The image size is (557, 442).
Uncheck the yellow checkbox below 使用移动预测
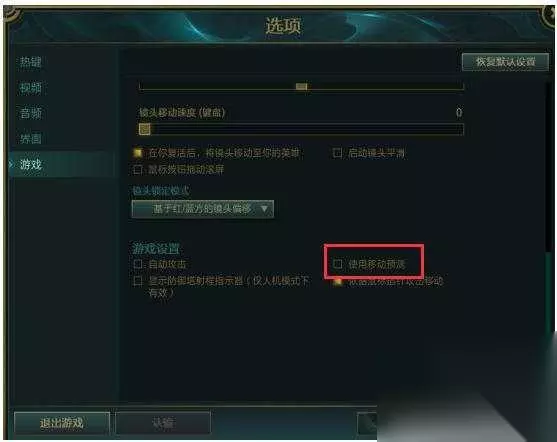[x=338, y=282]
